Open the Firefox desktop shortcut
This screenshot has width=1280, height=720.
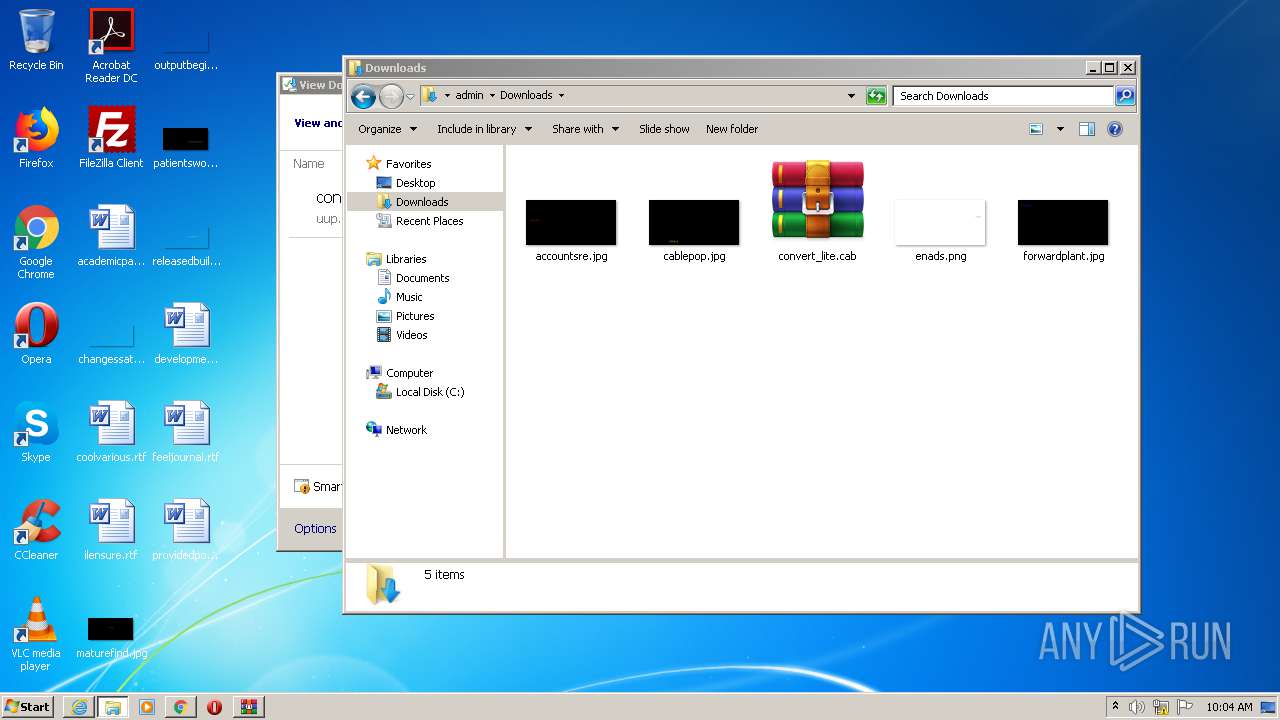coord(36,138)
